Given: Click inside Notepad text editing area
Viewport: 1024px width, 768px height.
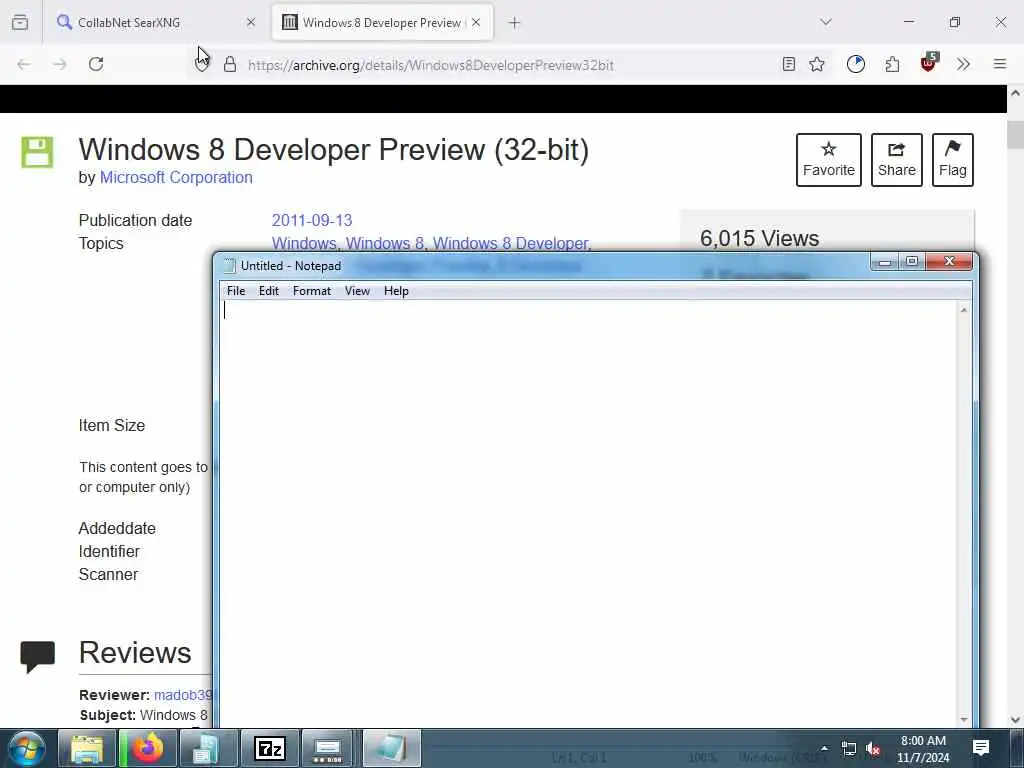Looking at the screenshot, I should point(588,513).
